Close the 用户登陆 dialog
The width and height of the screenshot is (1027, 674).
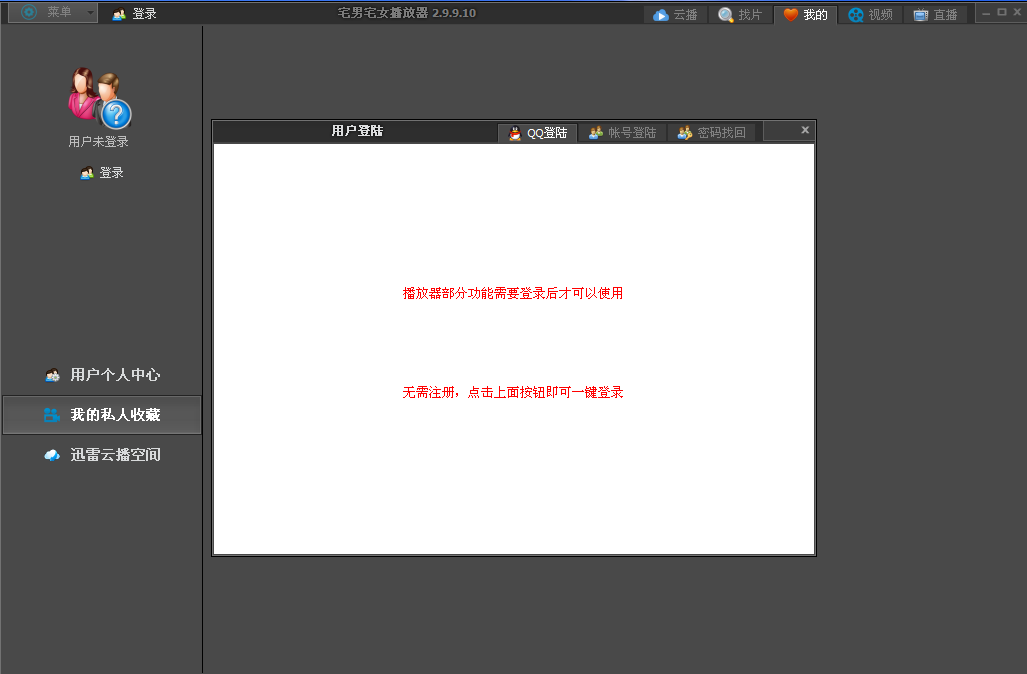point(805,130)
